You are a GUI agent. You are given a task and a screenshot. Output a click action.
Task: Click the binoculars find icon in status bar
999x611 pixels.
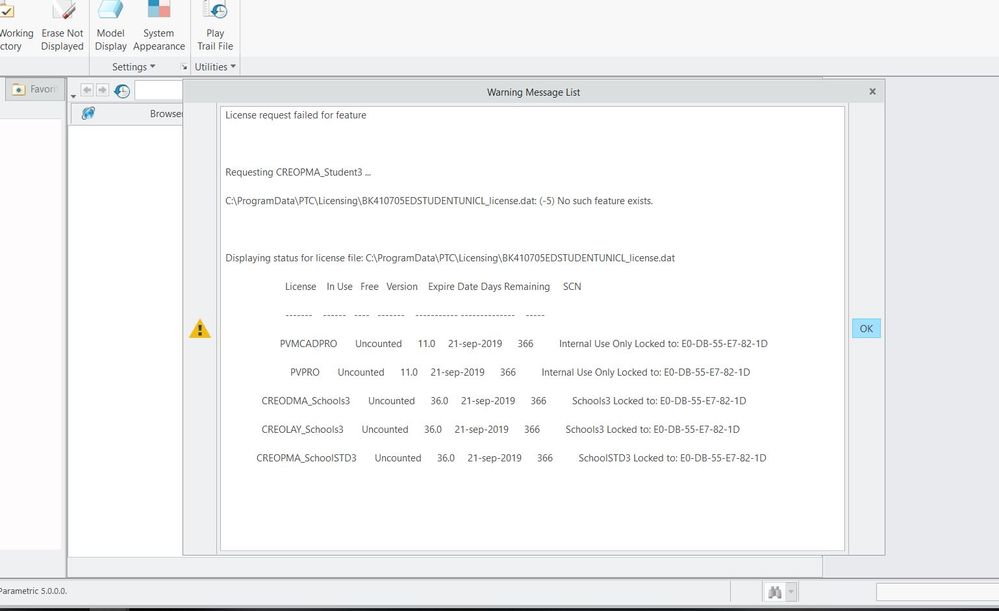tap(775, 592)
